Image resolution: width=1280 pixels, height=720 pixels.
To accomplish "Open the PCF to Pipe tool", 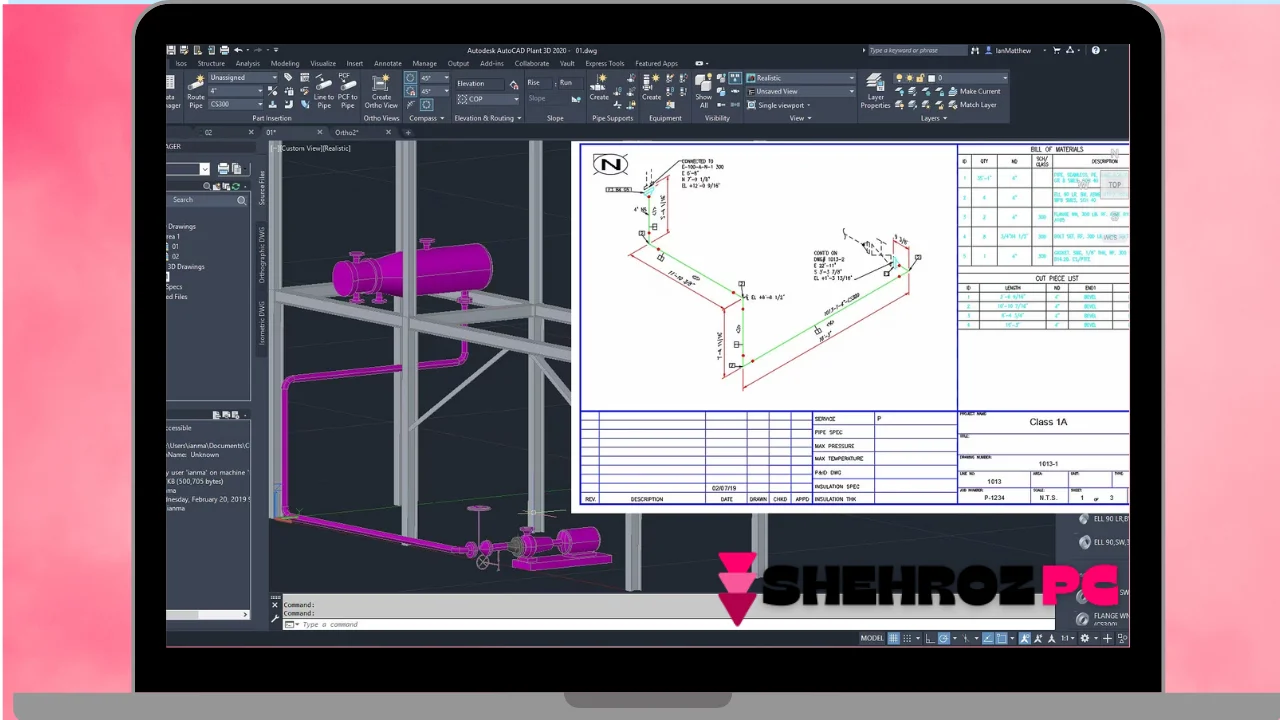I will [347, 90].
